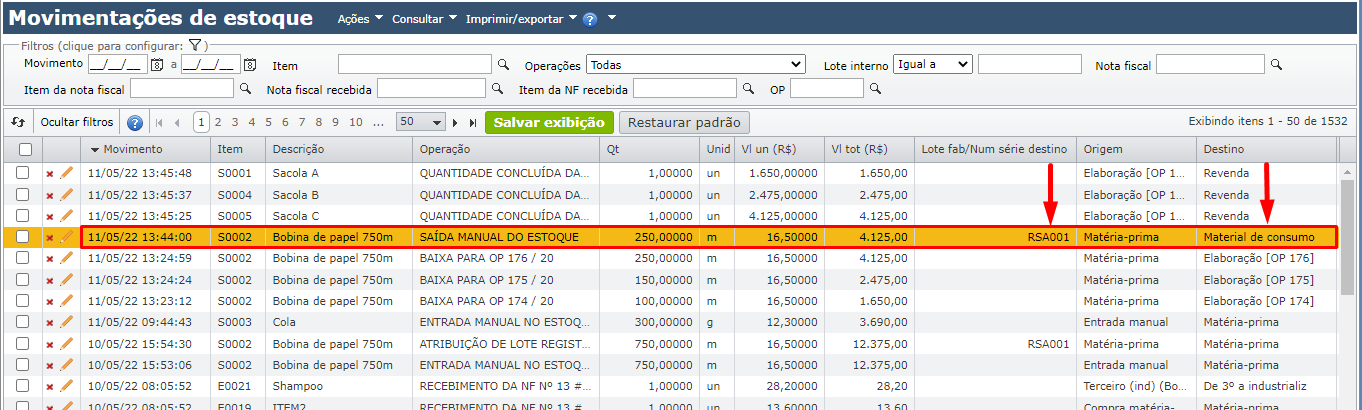Screen dimensions: 1362x410
Task: Click the magnifier next to OP field
Action: [875, 88]
